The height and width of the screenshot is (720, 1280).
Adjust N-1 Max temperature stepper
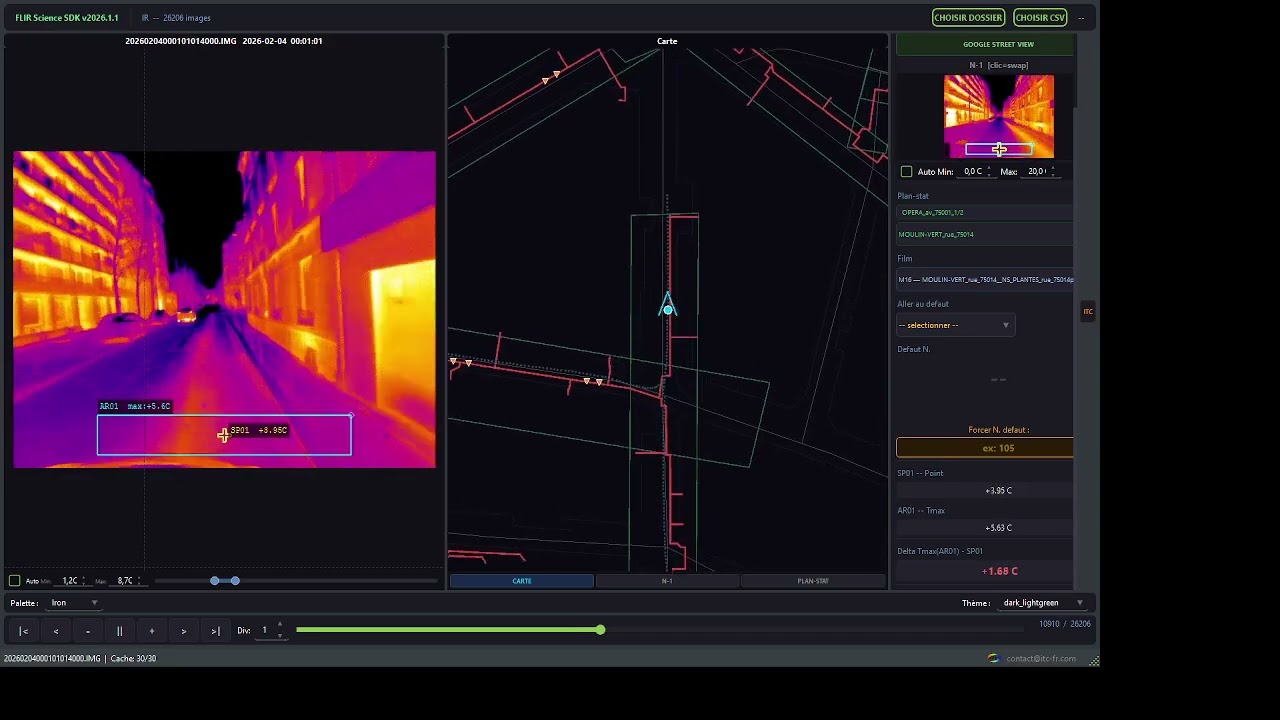[x=1054, y=172]
